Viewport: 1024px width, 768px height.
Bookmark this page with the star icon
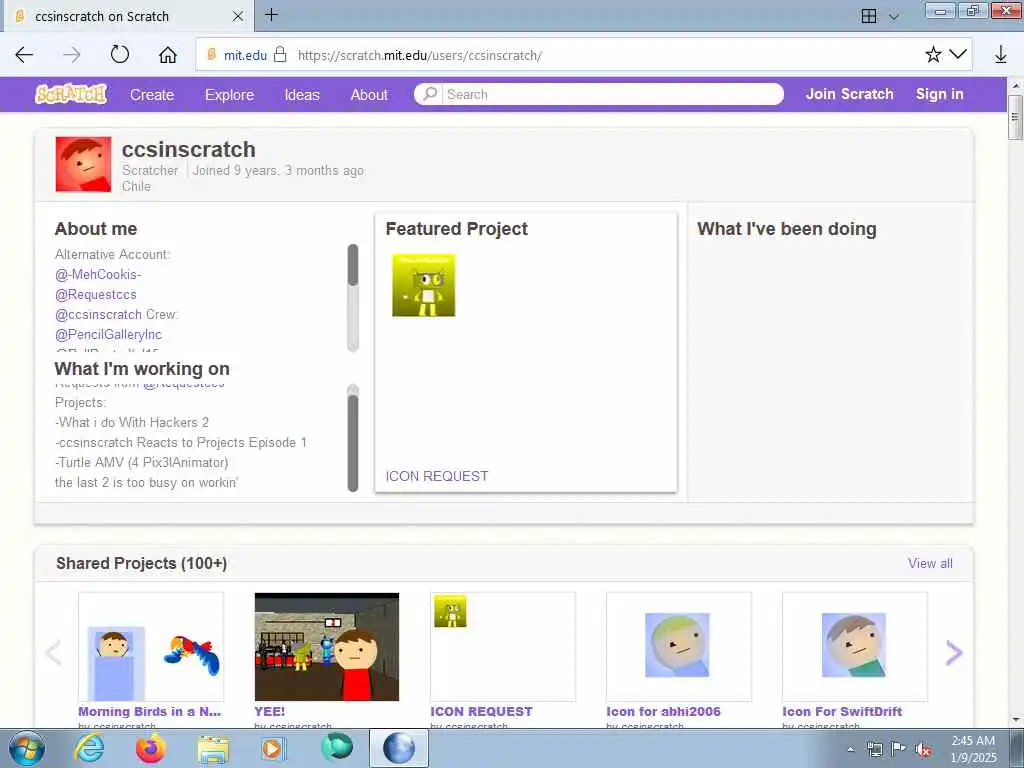[933, 55]
